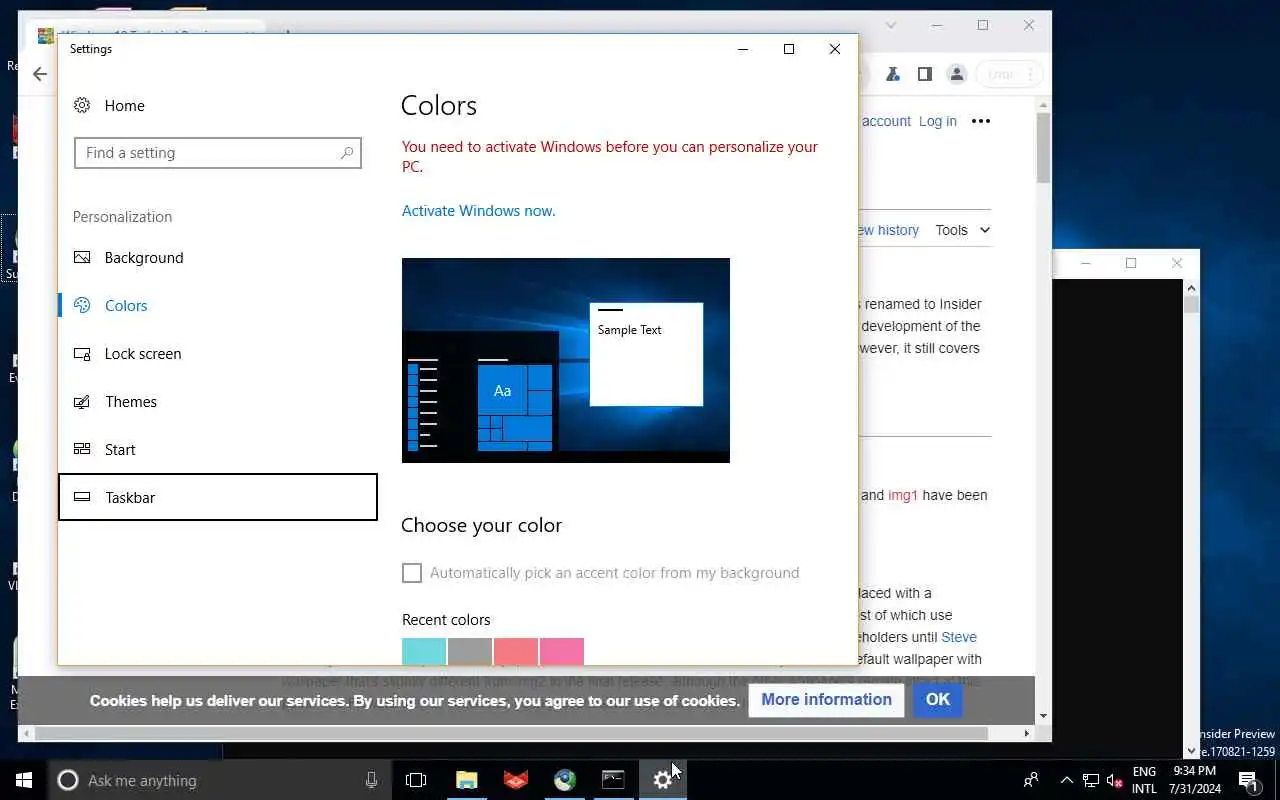The image size is (1280, 800).
Task: Expand the Tools dropdown on wiki page
Action: (963, 230)
